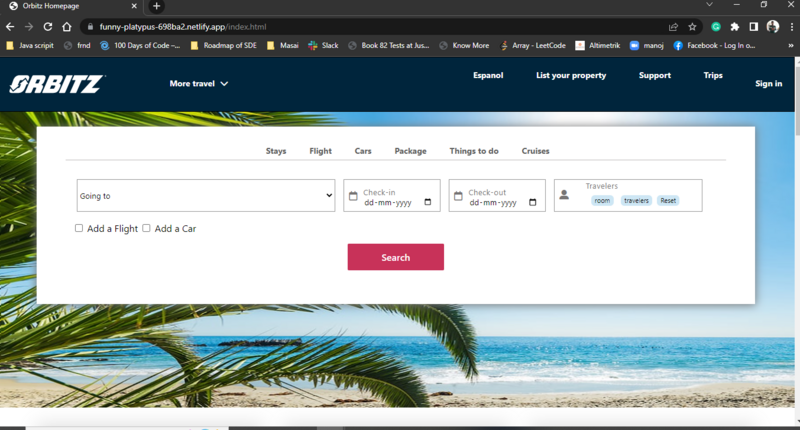800x430 pixels.
Task: Click the room button under Travelers
Action: click(602, 200)
